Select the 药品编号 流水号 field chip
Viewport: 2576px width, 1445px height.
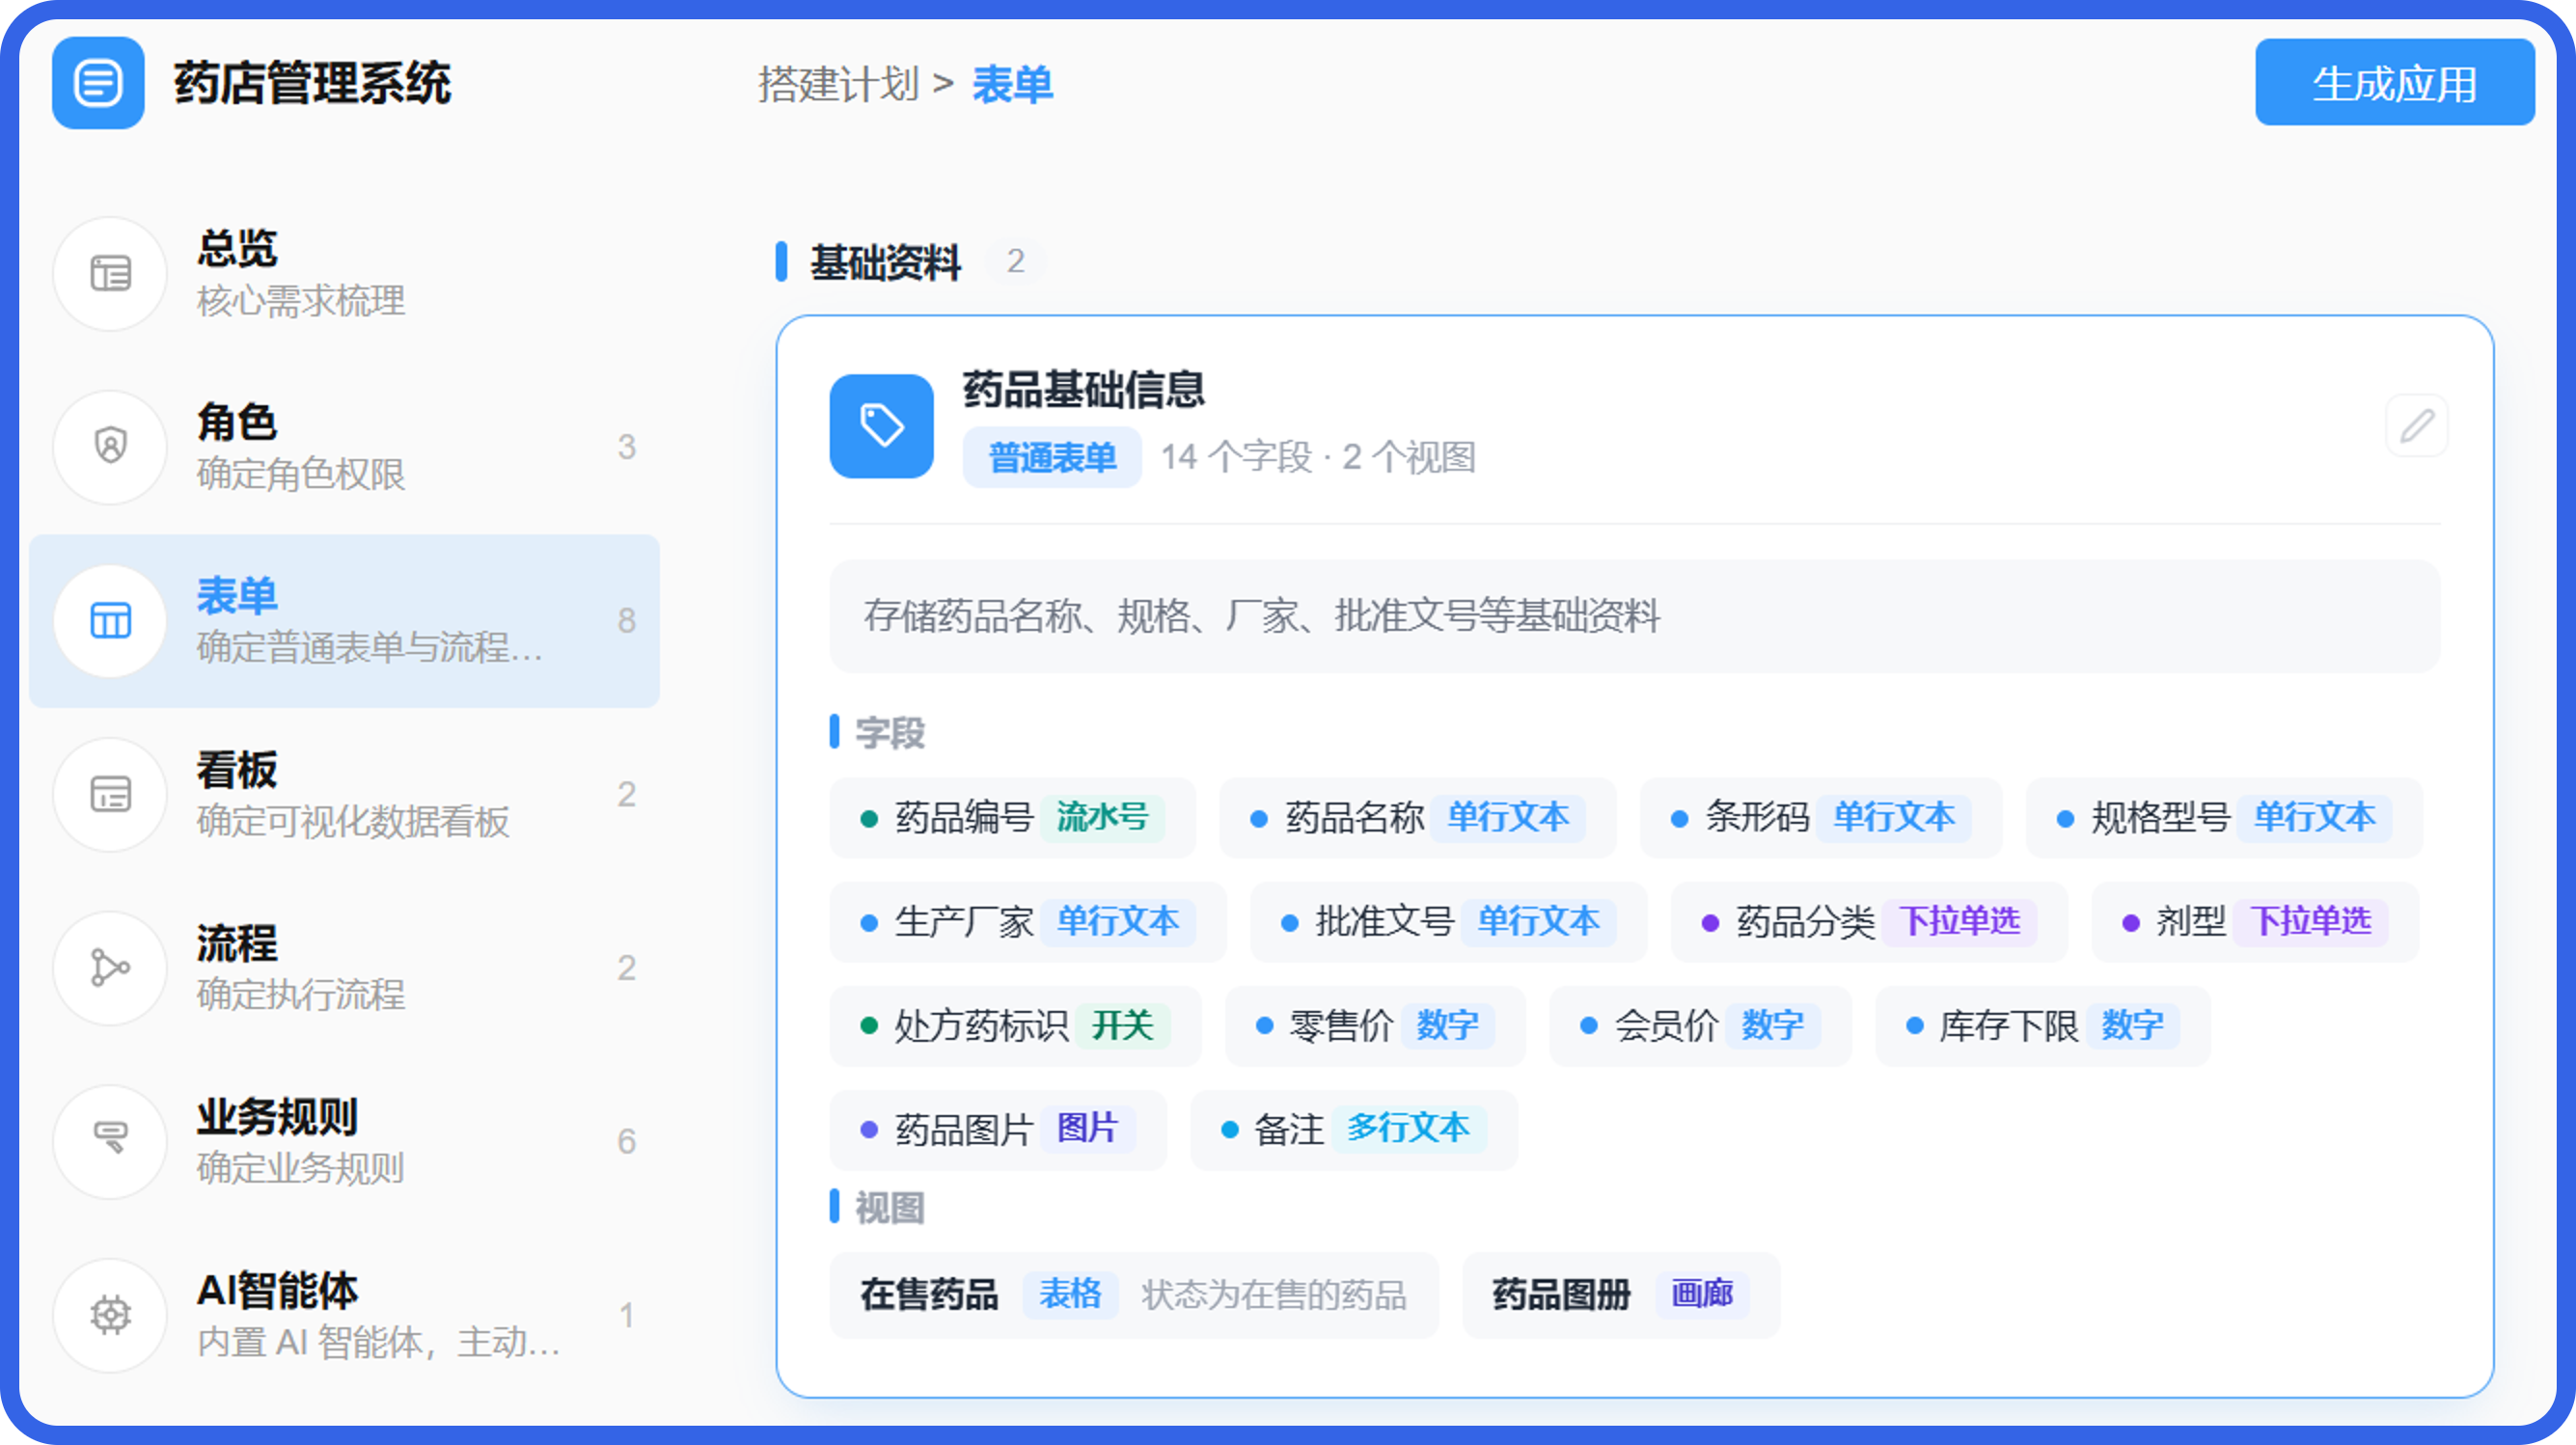click(x=1012, y=817)
